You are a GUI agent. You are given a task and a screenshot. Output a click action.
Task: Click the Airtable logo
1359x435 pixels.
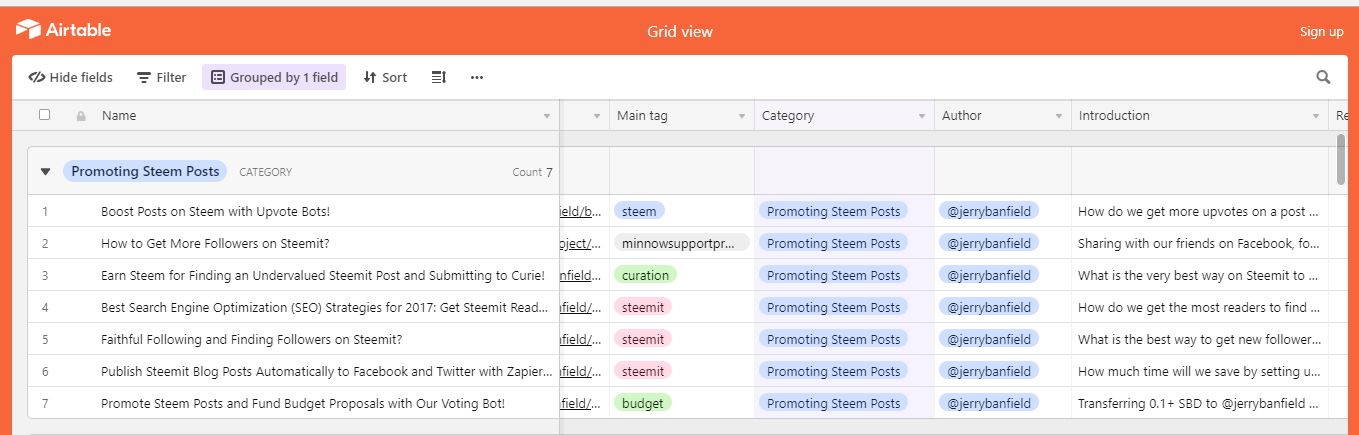[63, 30]
